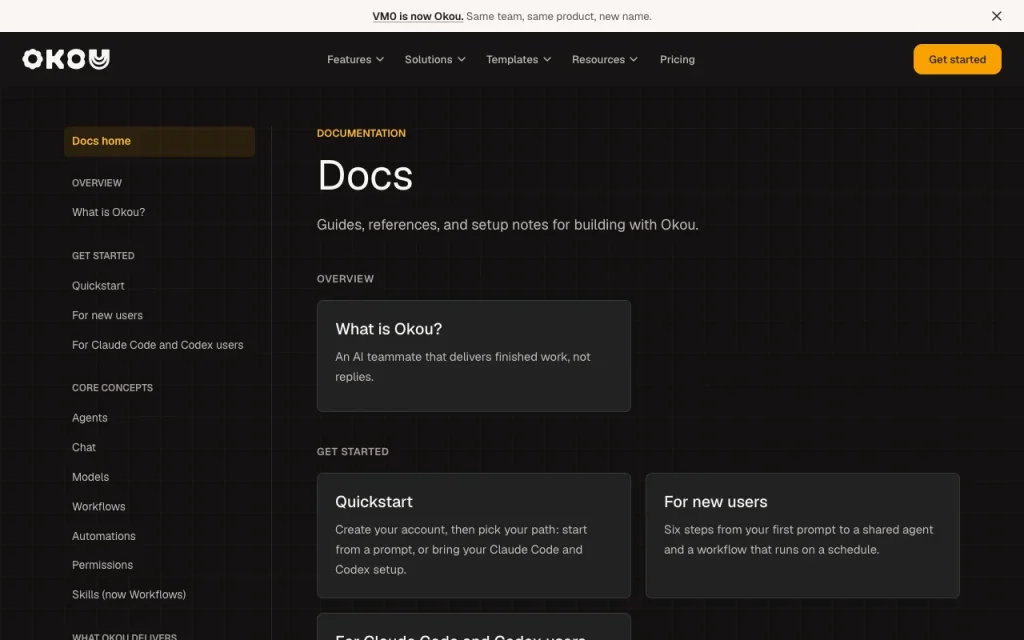Expand the Features menu
This screenshot has width=1024, height=640.
click(355, 59)
